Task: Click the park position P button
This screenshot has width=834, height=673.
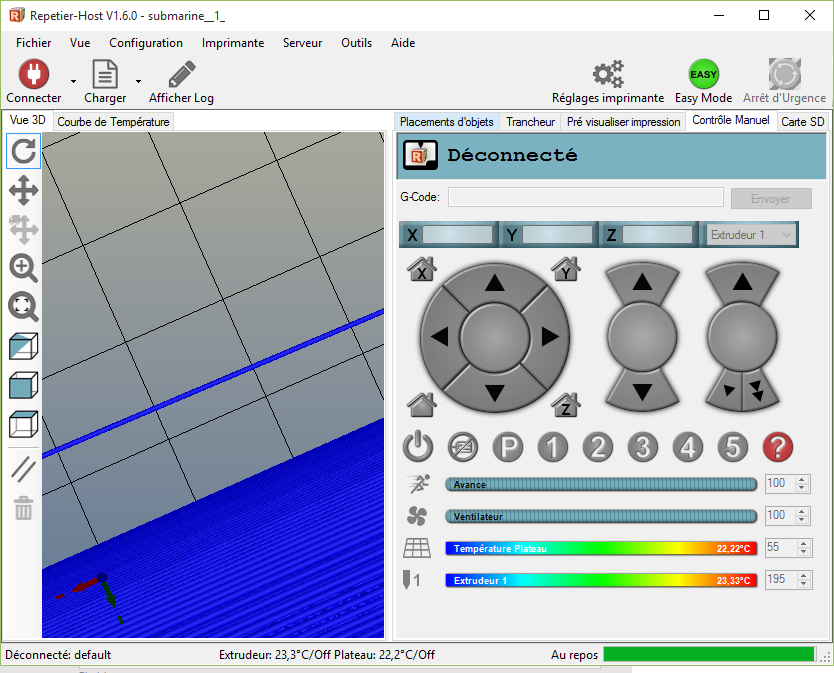Action: point(508,447)
